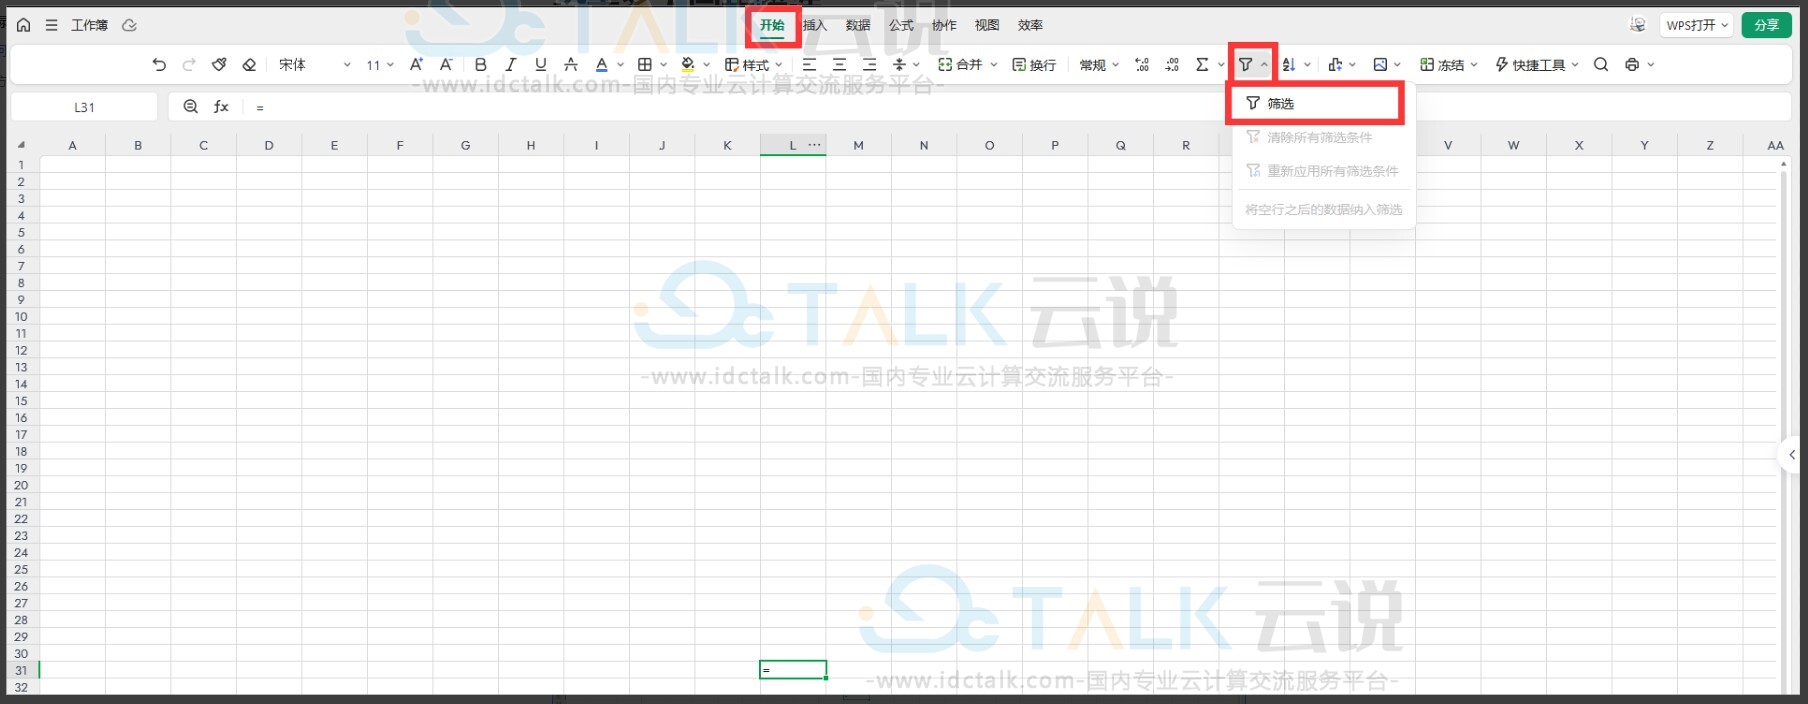Check the cloud sync status icon
This screenshot has width=1808, height=704.
point(129,25)
